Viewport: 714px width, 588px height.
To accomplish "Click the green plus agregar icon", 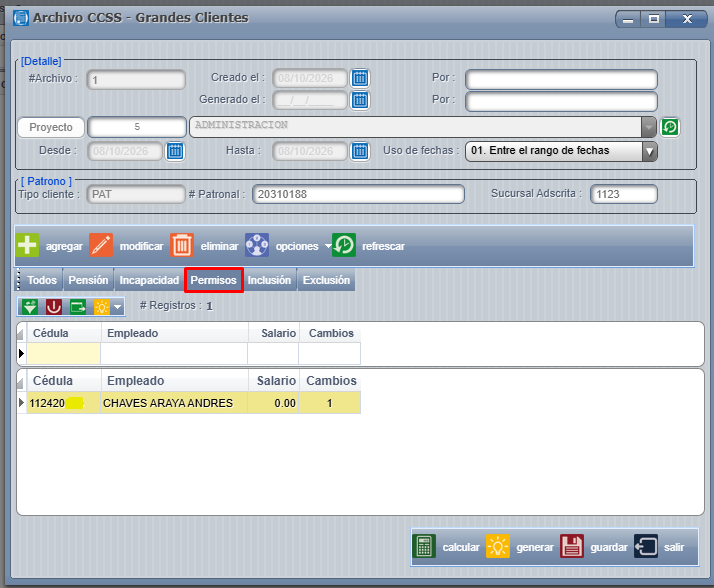I will click(27, 245).
